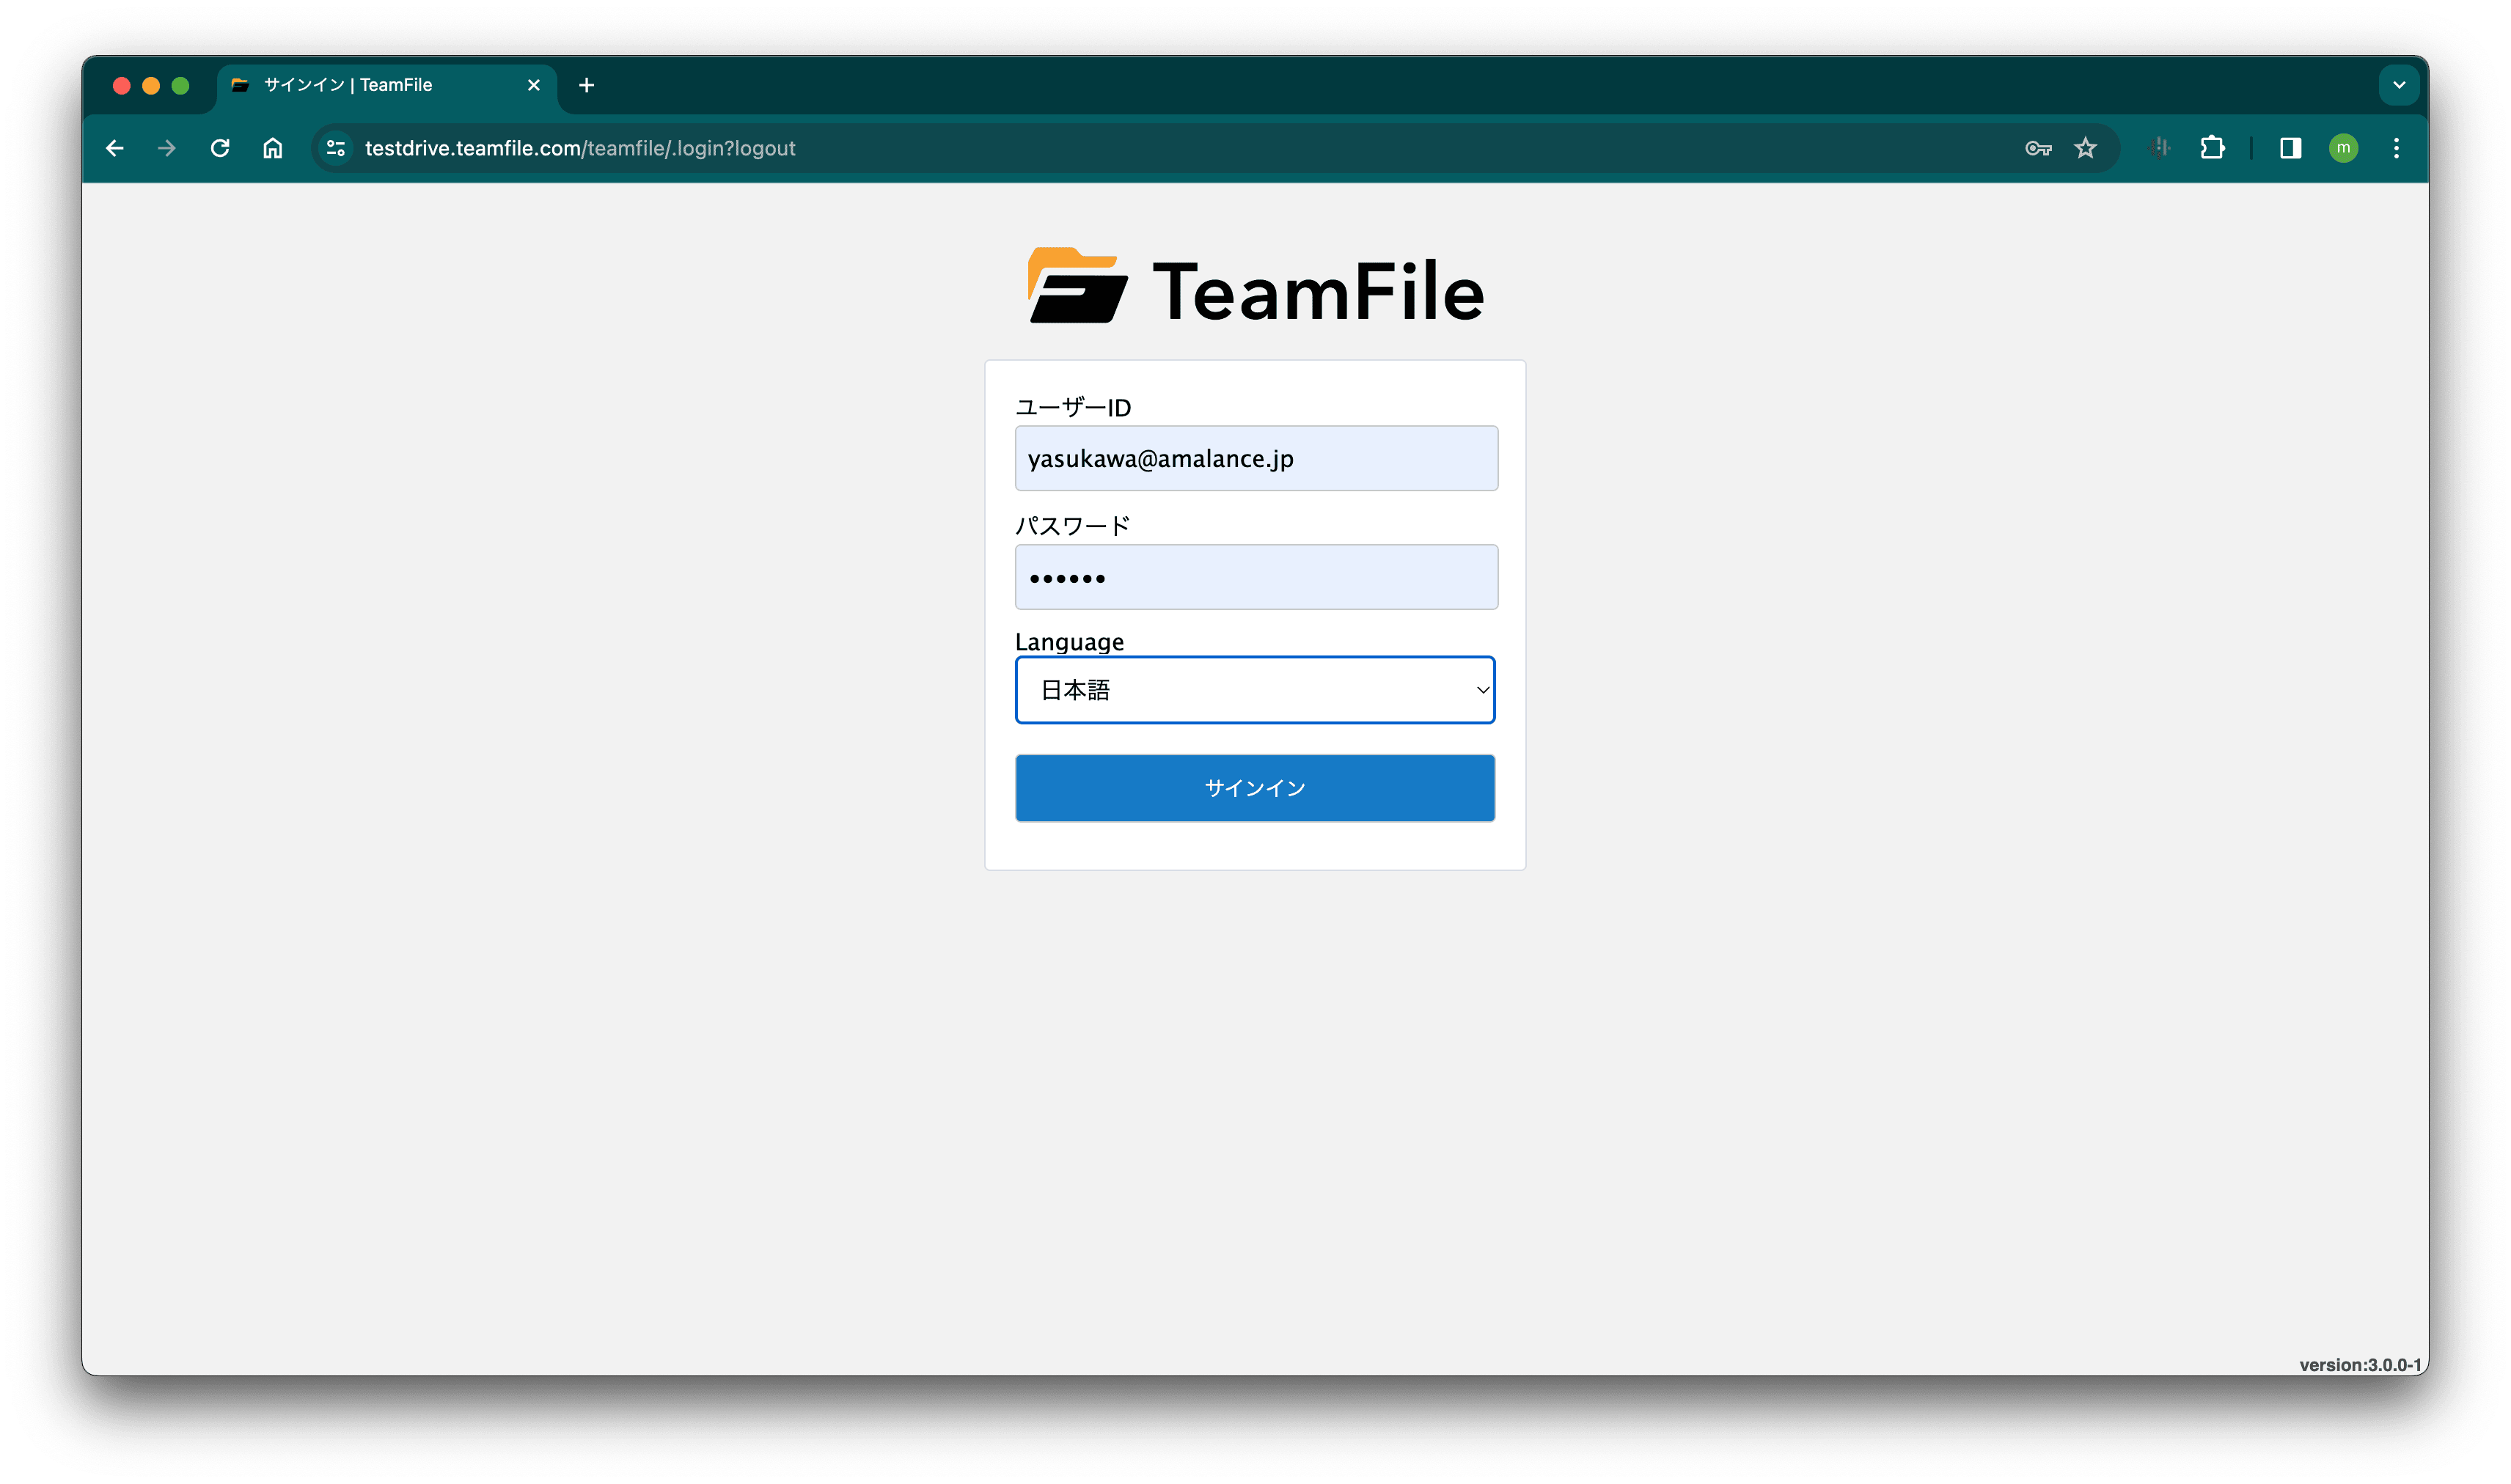Open tab search chevron dropdown
Screen dimensions: 2511x1484
(x=2398, y=85)
